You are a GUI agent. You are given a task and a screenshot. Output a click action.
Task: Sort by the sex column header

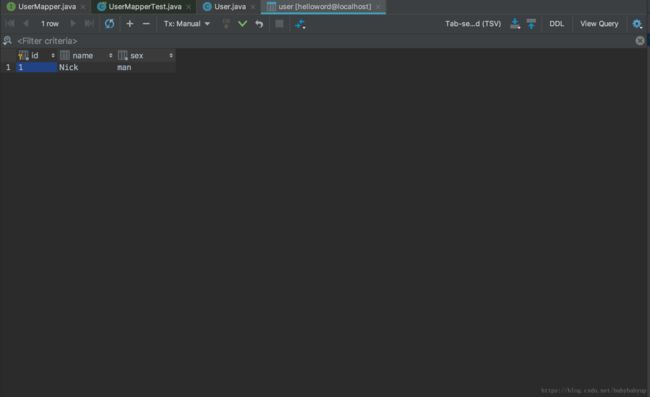coord(146,56)
